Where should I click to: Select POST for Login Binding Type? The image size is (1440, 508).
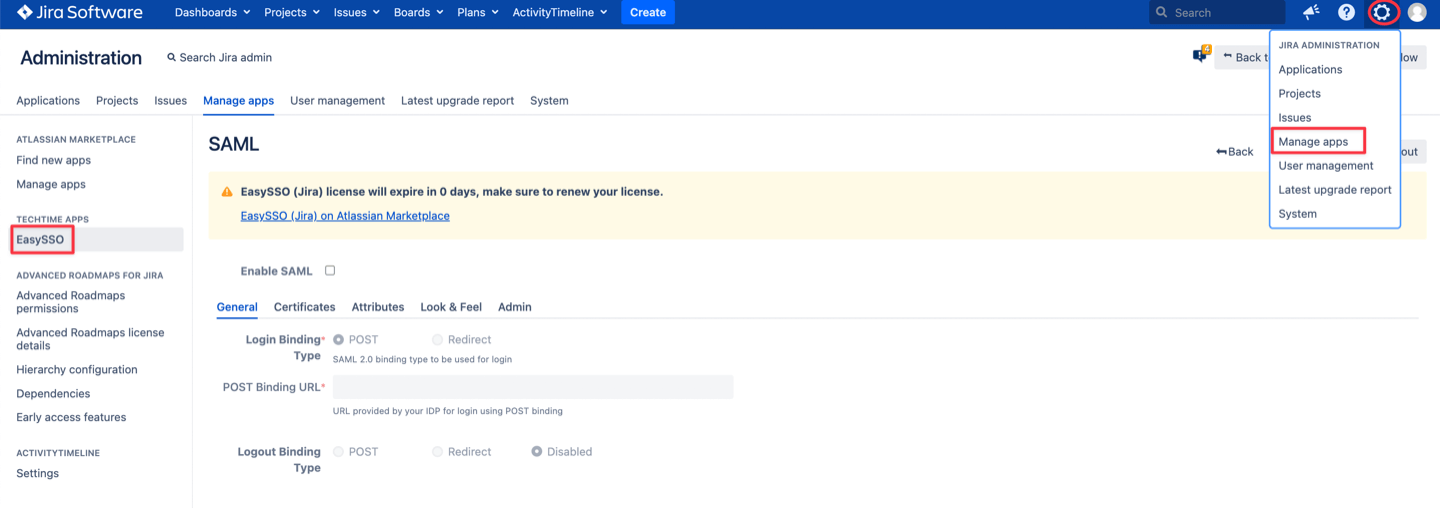pyautogui.click(x=339, y=340)
